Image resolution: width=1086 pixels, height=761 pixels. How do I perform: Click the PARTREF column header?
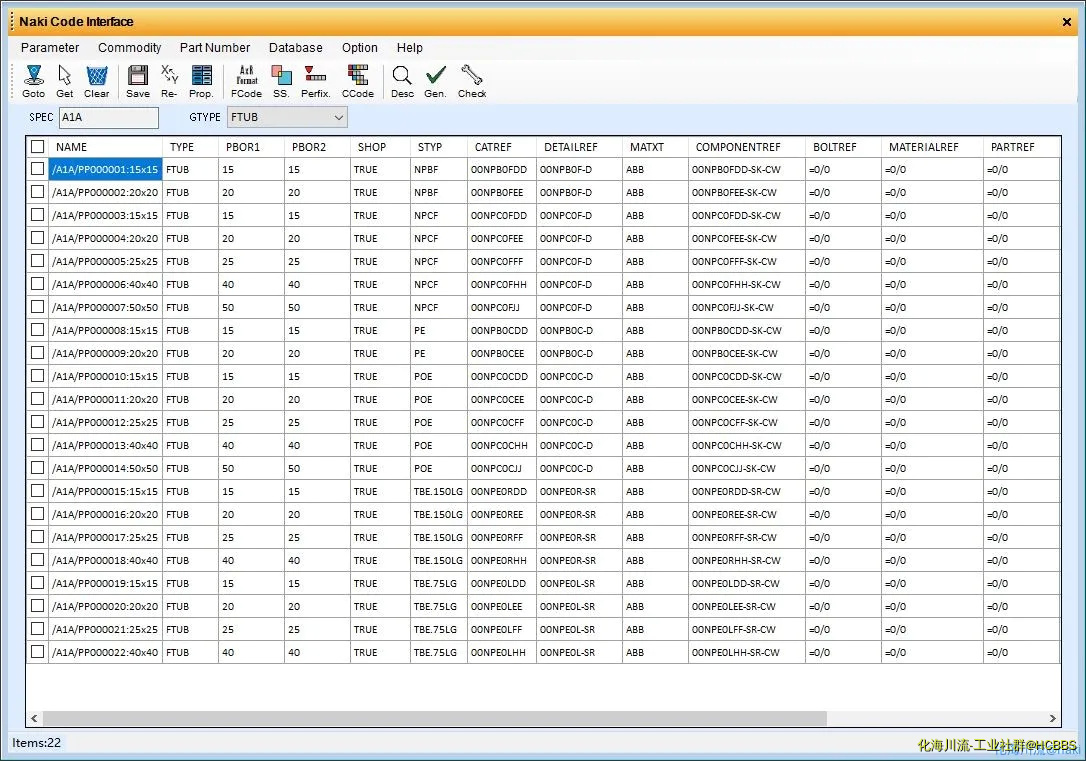pyautogui.click(x=1022, y=147)
